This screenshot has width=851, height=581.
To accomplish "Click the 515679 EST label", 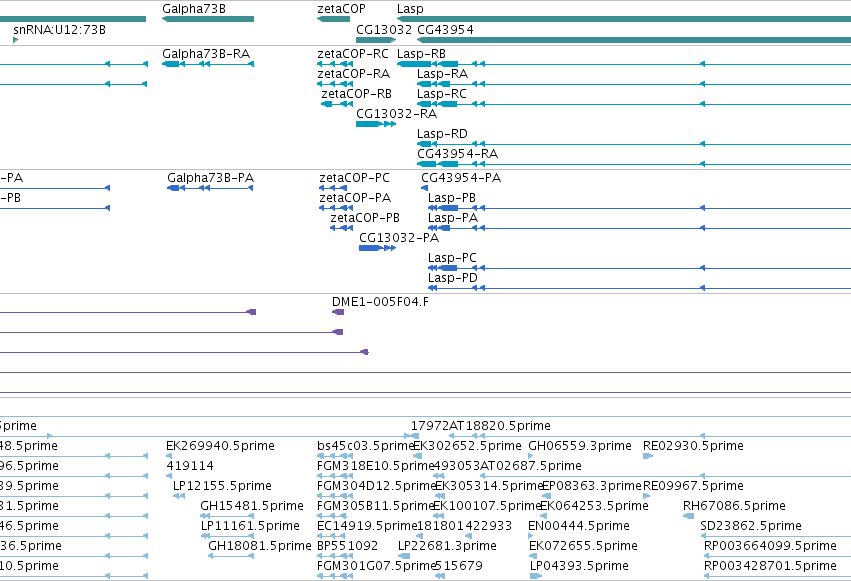I will pos(459,566).
